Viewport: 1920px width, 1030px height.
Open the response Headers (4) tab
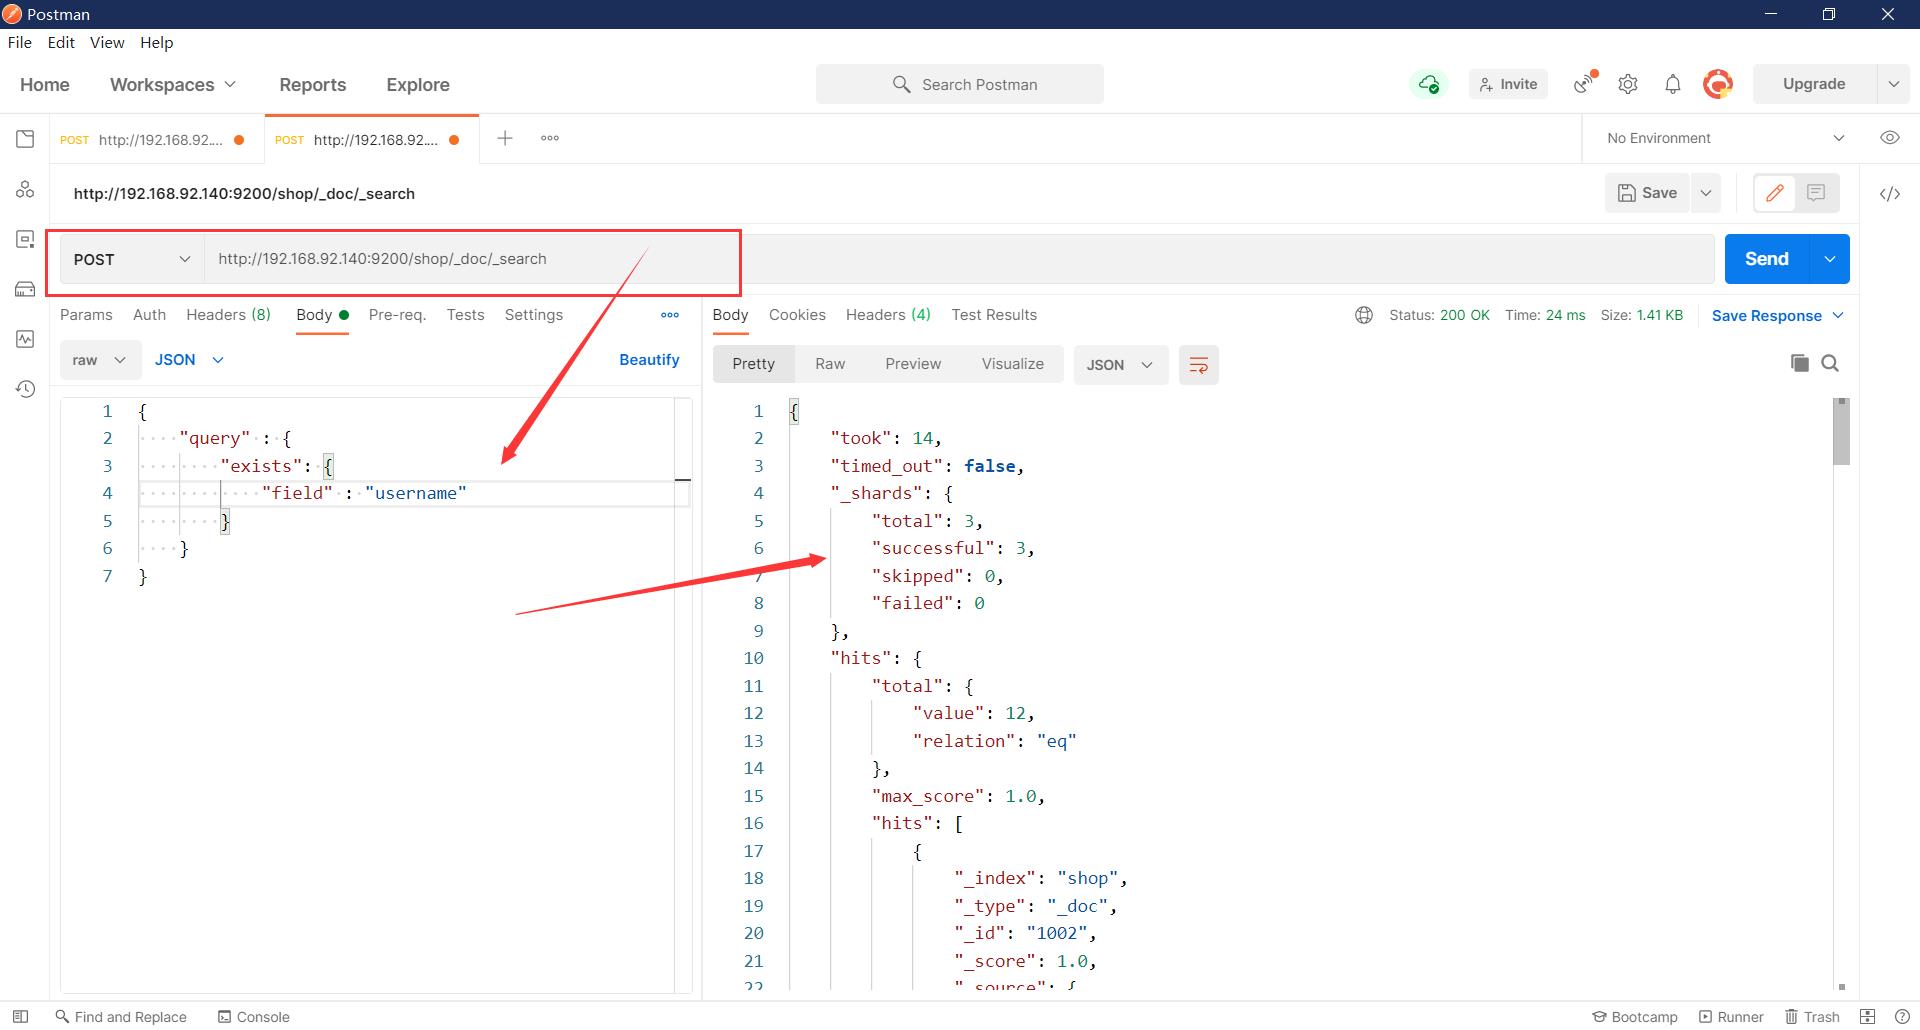[888, 315]
